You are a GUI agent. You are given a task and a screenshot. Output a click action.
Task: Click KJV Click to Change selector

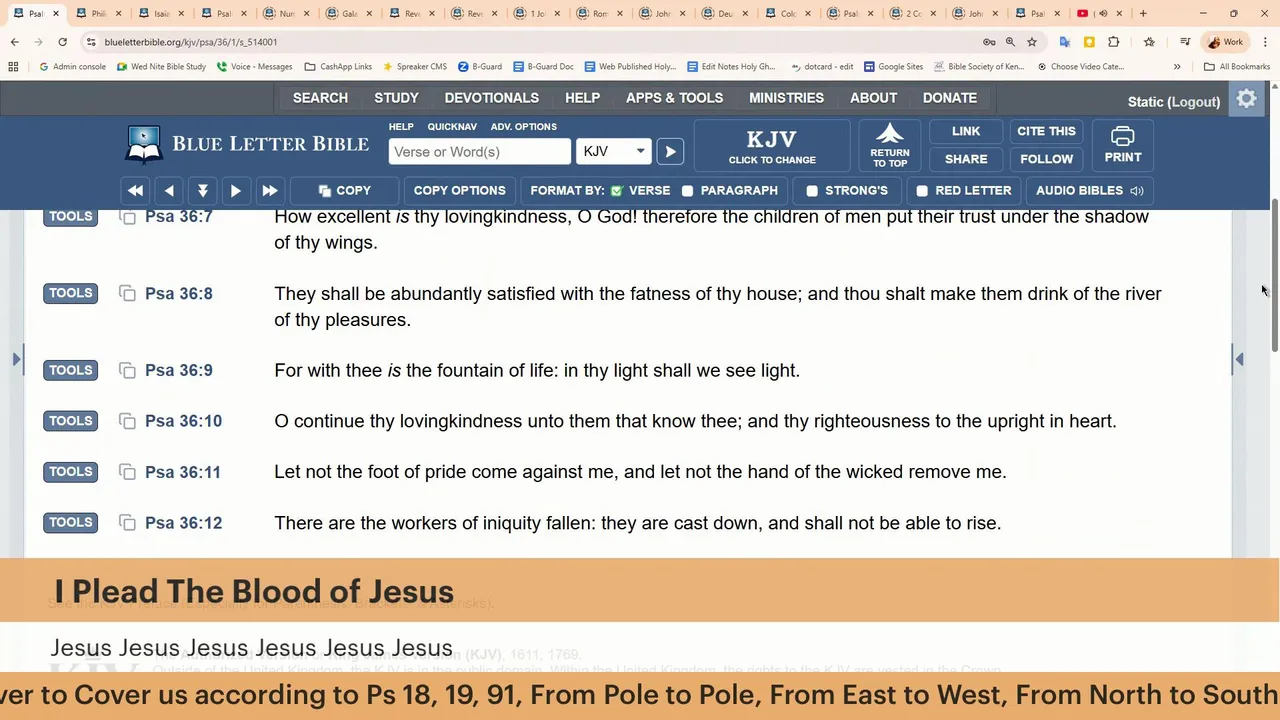[772, 145]
